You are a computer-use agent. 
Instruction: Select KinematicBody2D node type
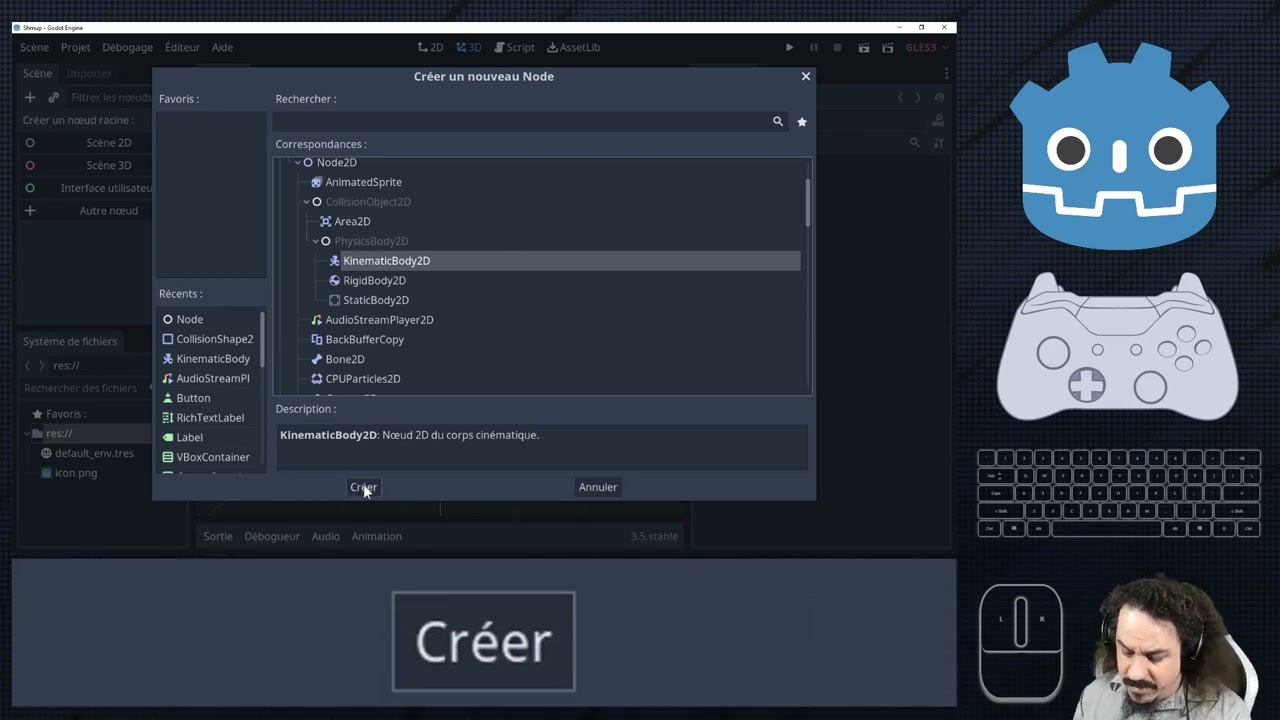(386, 261)
